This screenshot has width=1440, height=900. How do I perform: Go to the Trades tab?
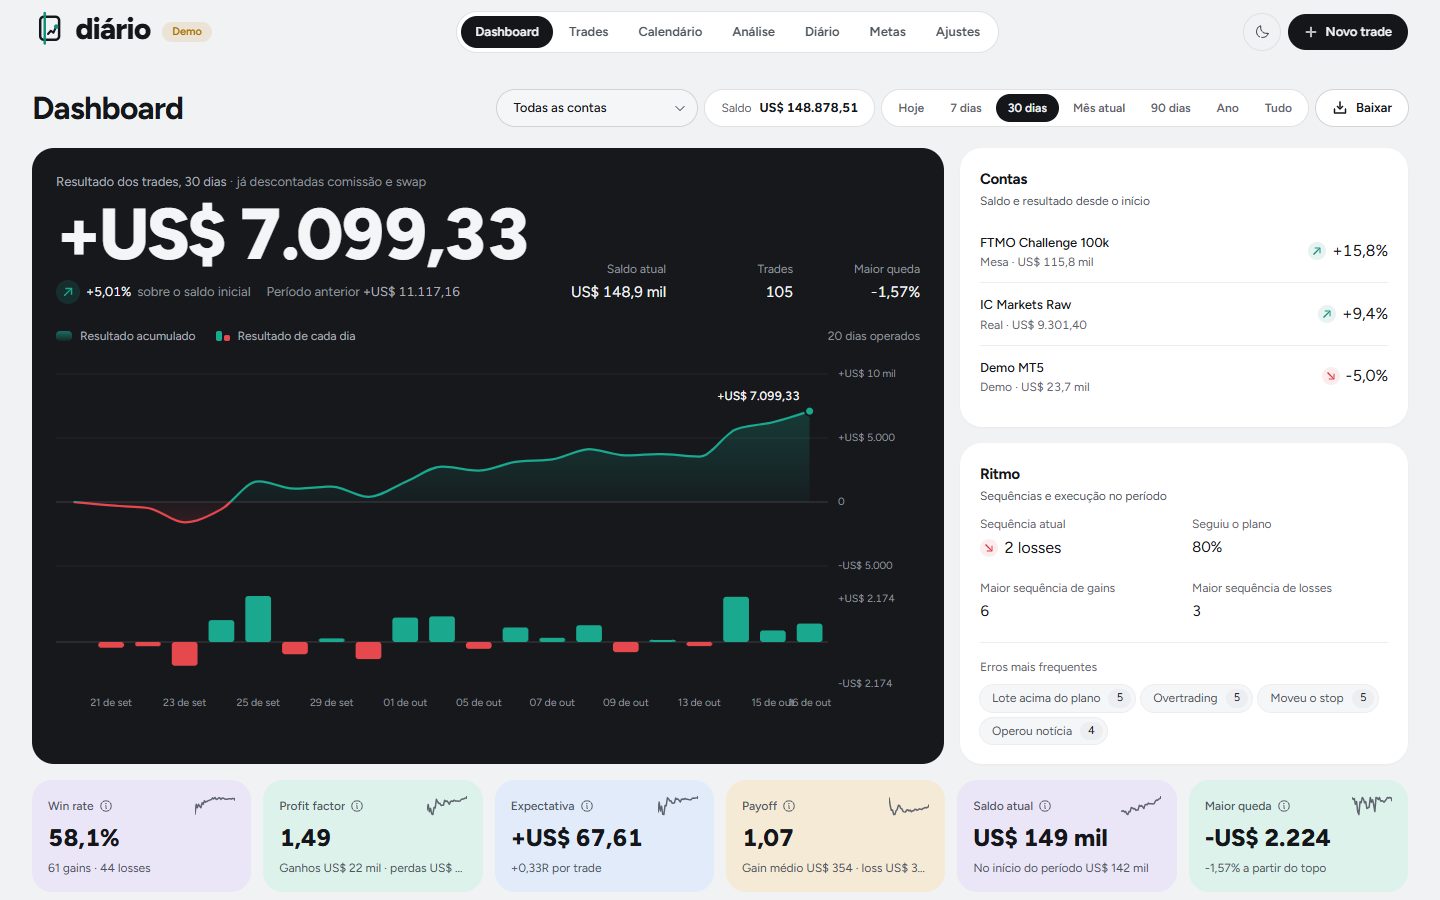pos(588,32)
